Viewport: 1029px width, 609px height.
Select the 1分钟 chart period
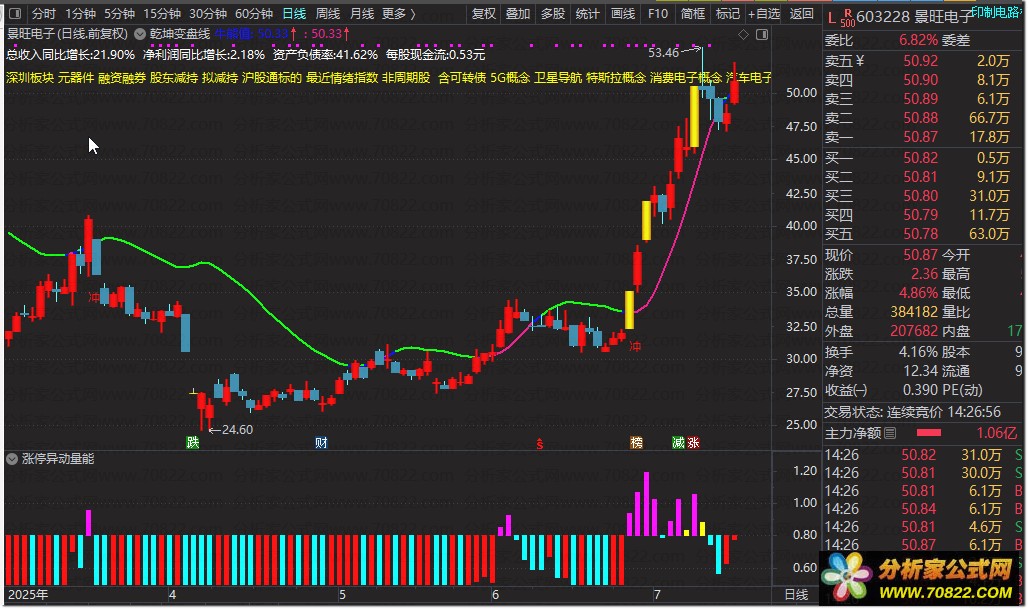80,13
